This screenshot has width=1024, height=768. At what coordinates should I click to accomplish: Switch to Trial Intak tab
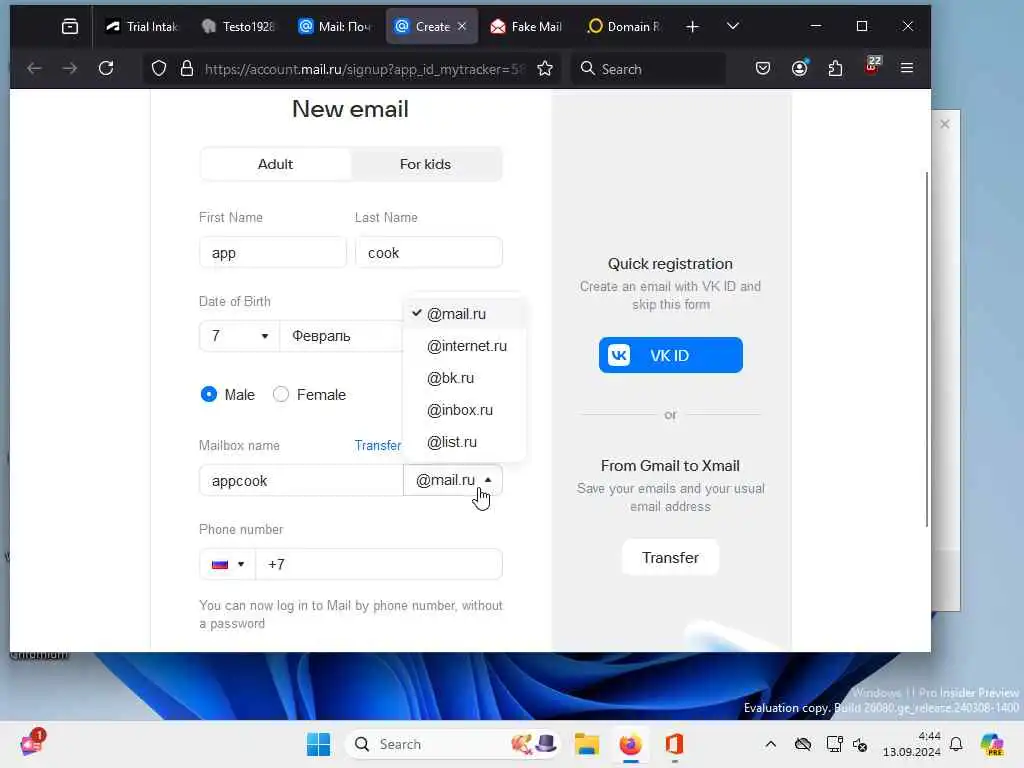[142, 27]
